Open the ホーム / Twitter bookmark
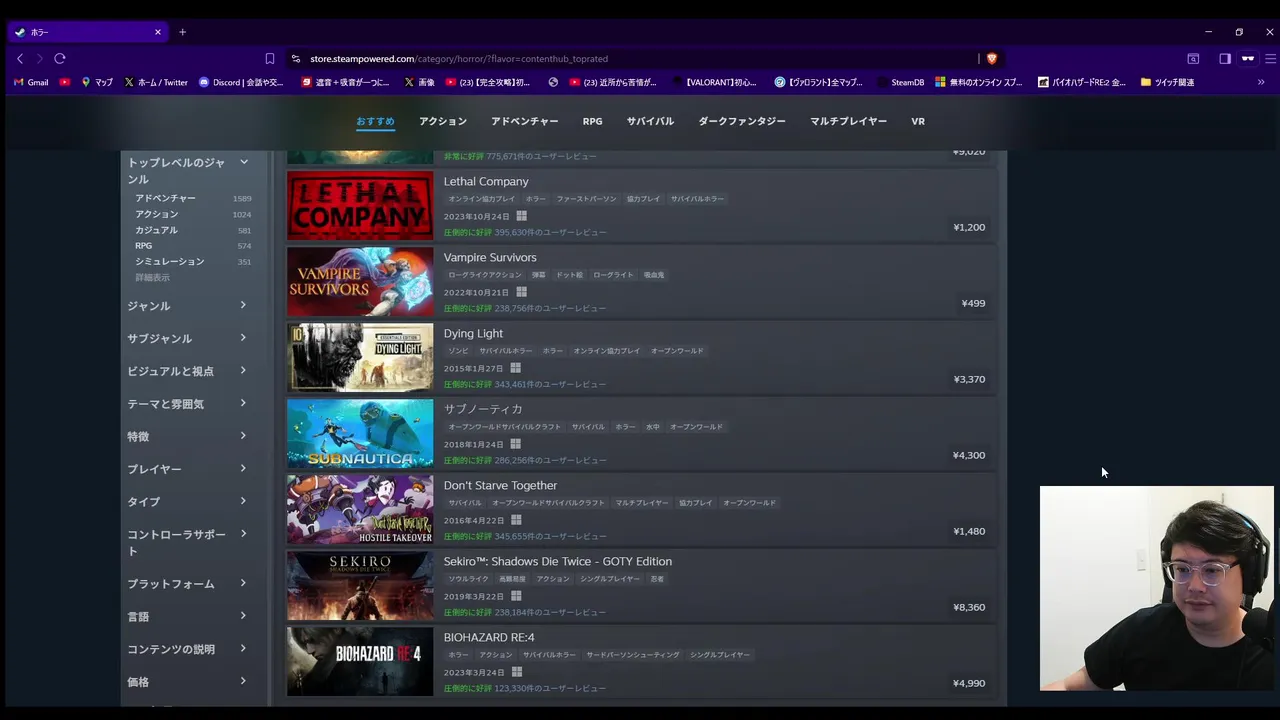The height and width of the screenshot is (720, 1280). 156,82
